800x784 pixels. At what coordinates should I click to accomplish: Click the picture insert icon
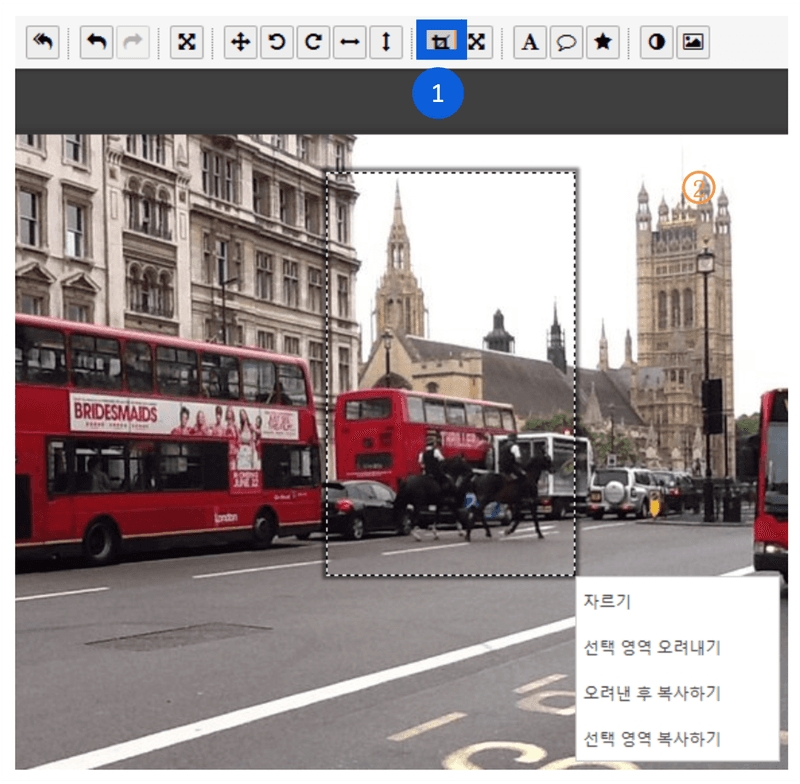[692, 42]
